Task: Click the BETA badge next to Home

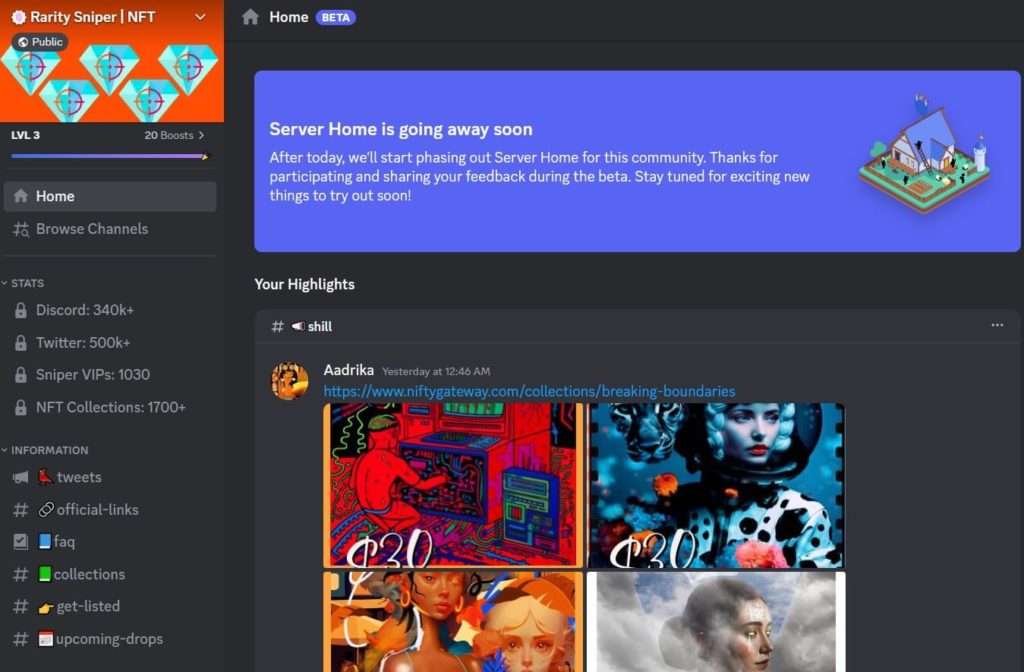Action: (x=336, y=18)
